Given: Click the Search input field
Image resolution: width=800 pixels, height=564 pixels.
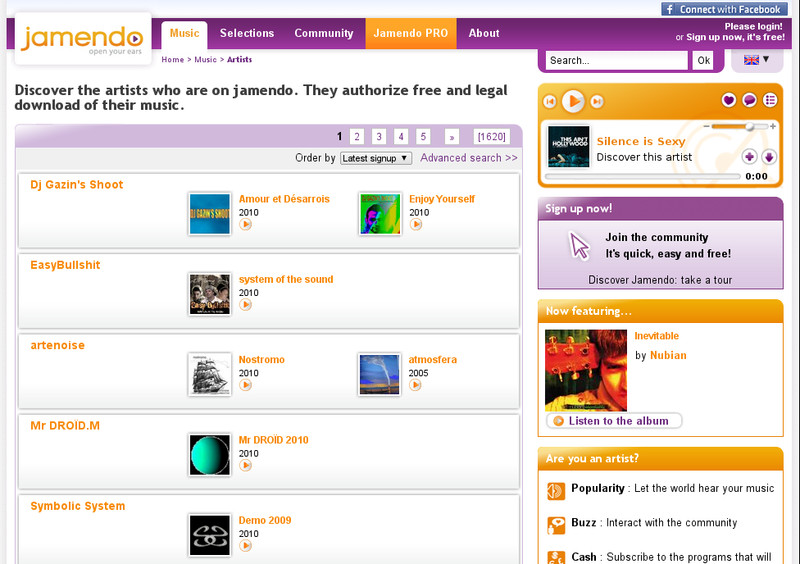Looking at the screenshot, I should pyautogui.click(x=616, y=61).
